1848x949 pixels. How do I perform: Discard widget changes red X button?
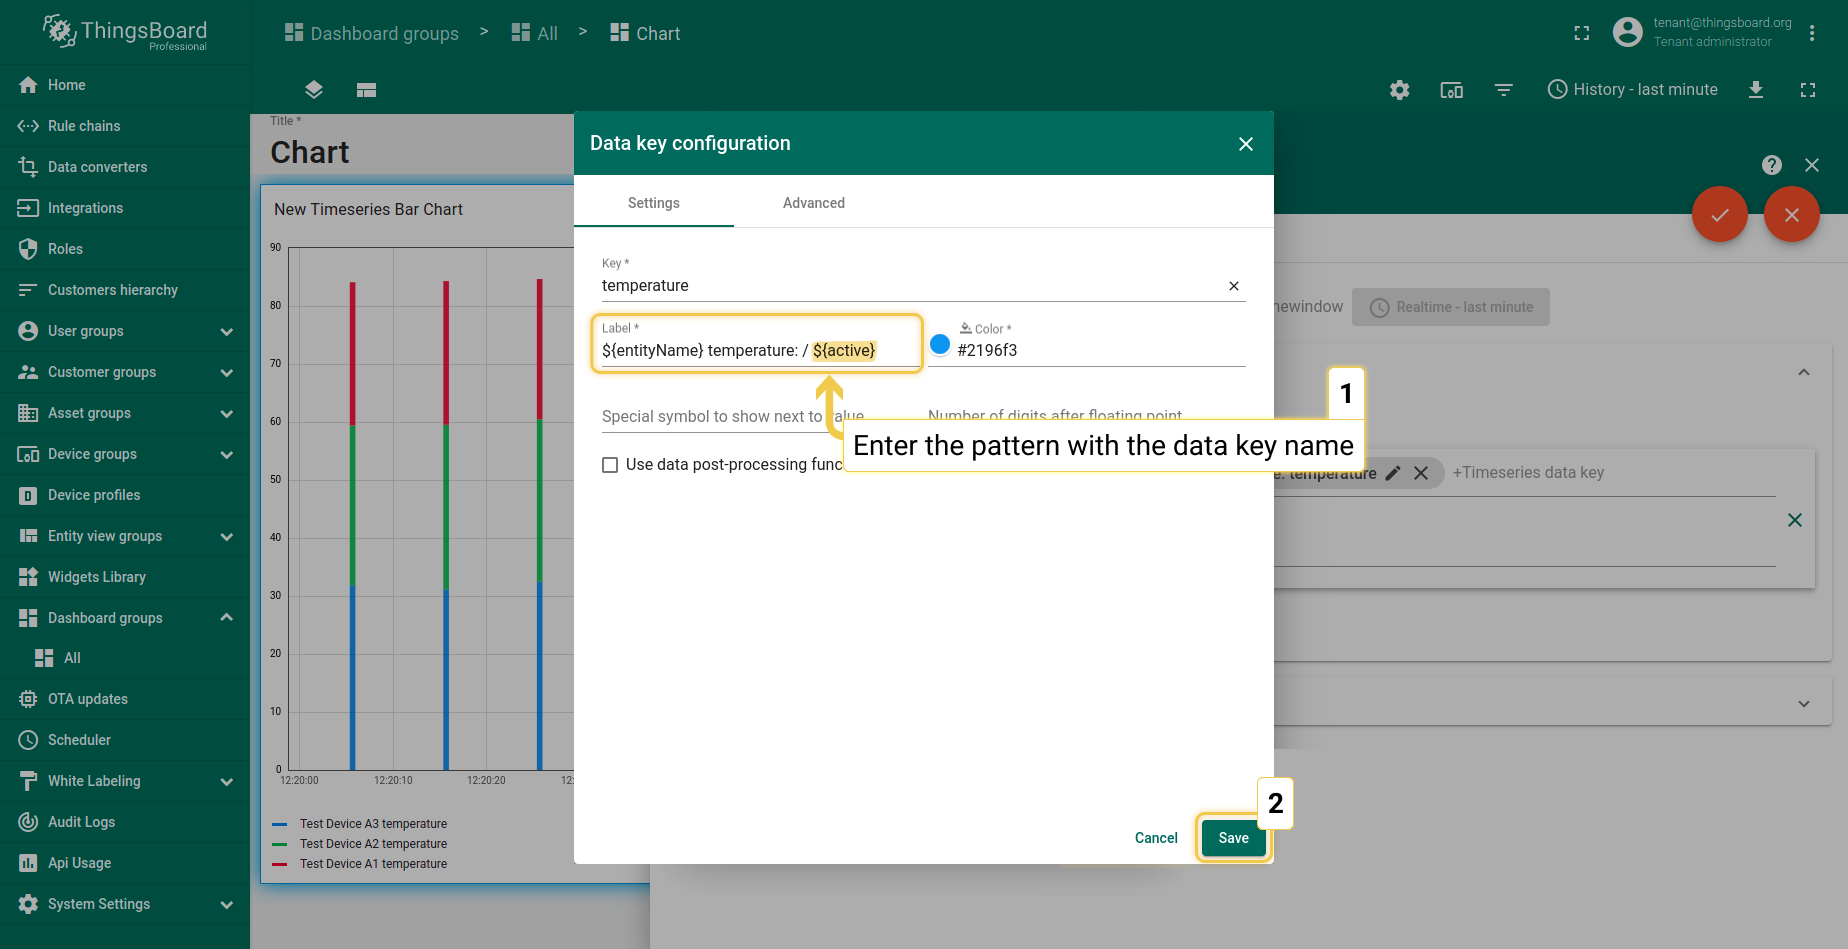[x=1792, y=214]
